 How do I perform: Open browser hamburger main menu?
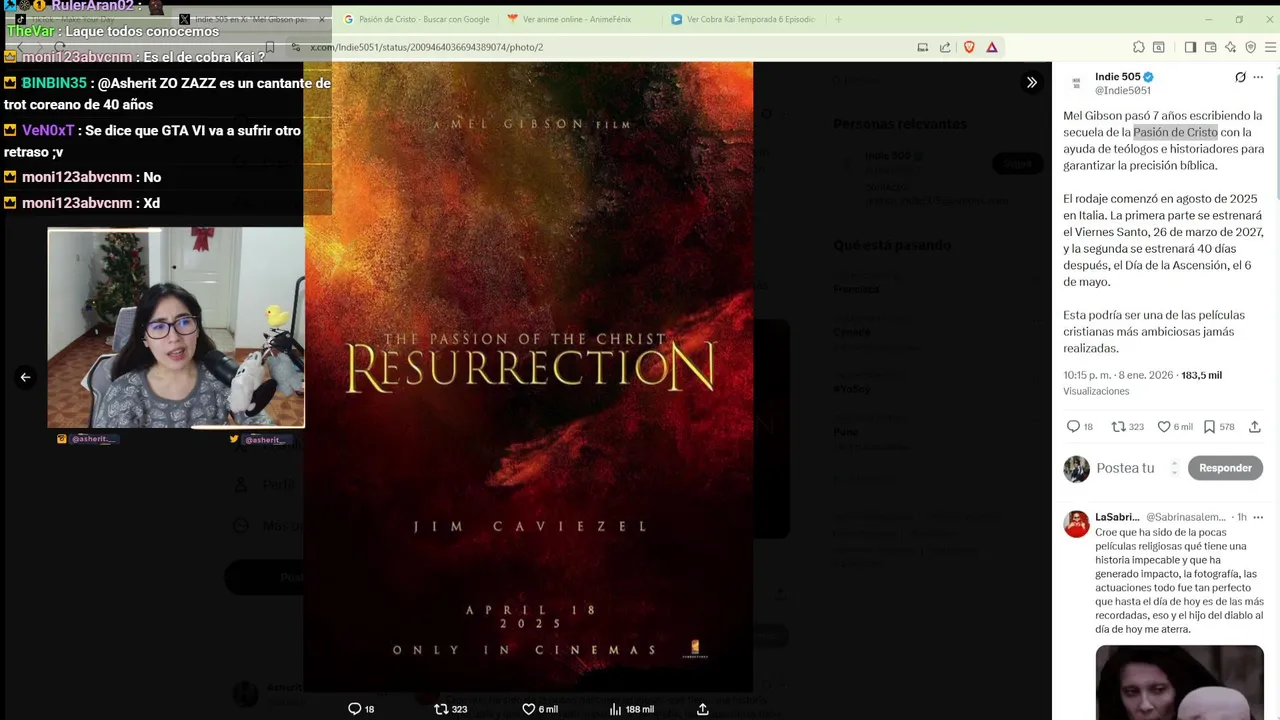[x=1270, y=47]
